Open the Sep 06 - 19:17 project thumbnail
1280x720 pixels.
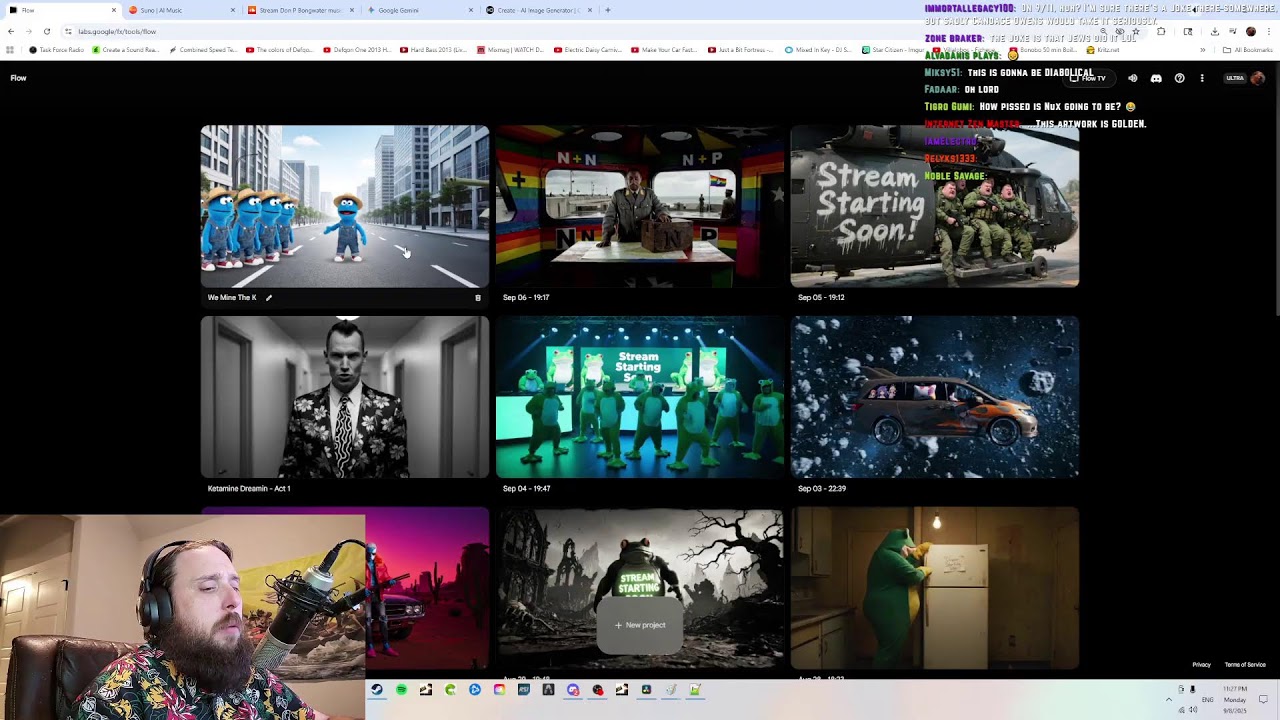[x=640, y=206]
